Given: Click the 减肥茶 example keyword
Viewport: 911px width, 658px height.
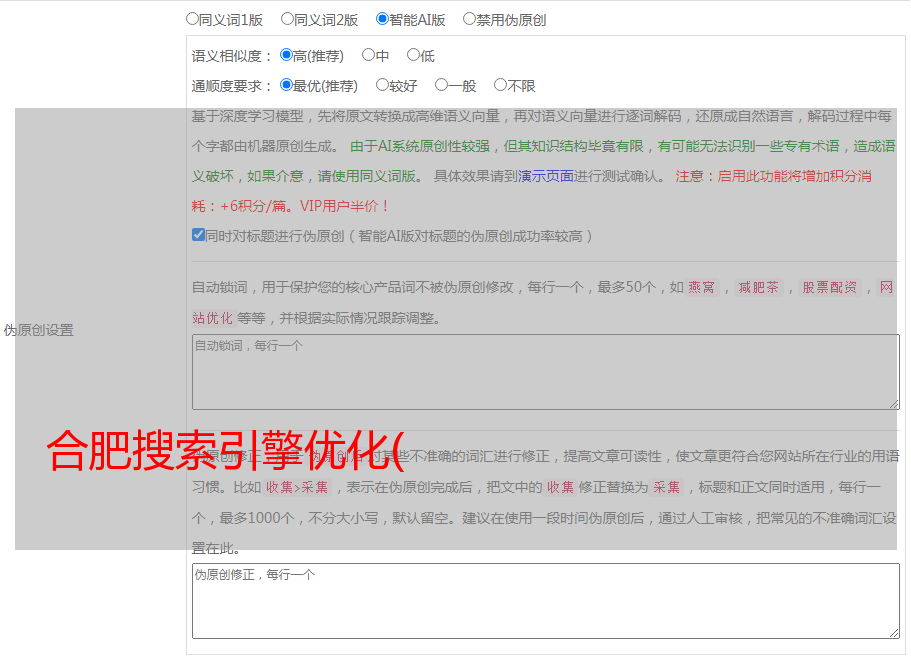Looking at the screenshot, I should (759, 287).
